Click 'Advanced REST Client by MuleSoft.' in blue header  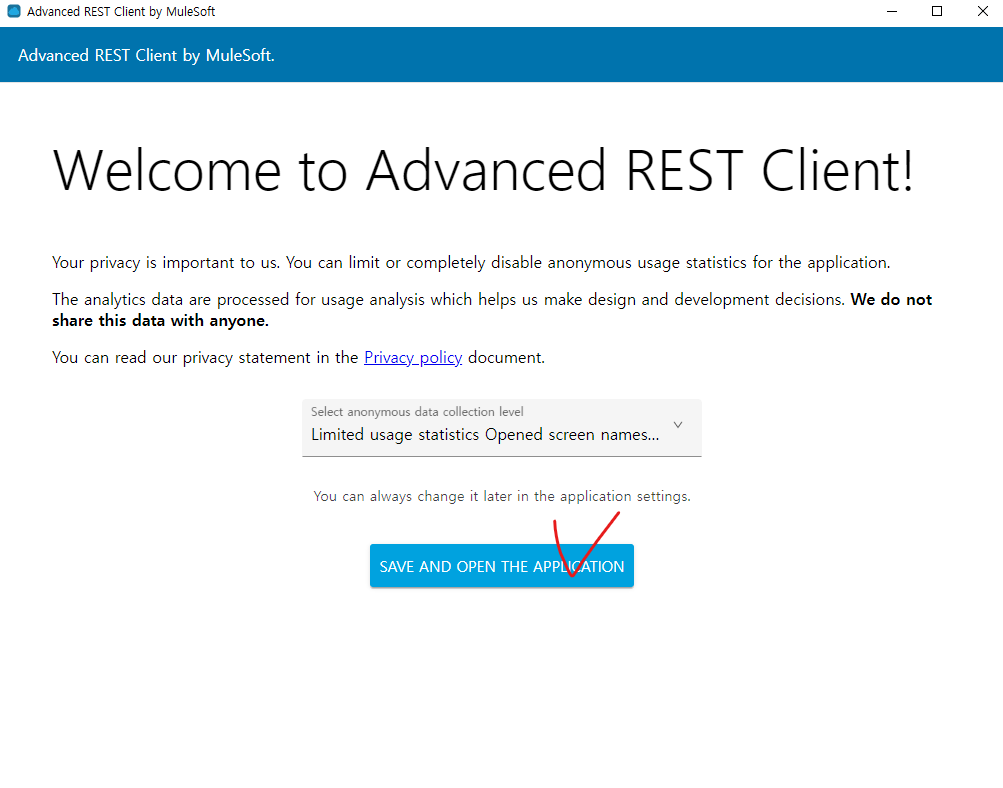point(146,56)
